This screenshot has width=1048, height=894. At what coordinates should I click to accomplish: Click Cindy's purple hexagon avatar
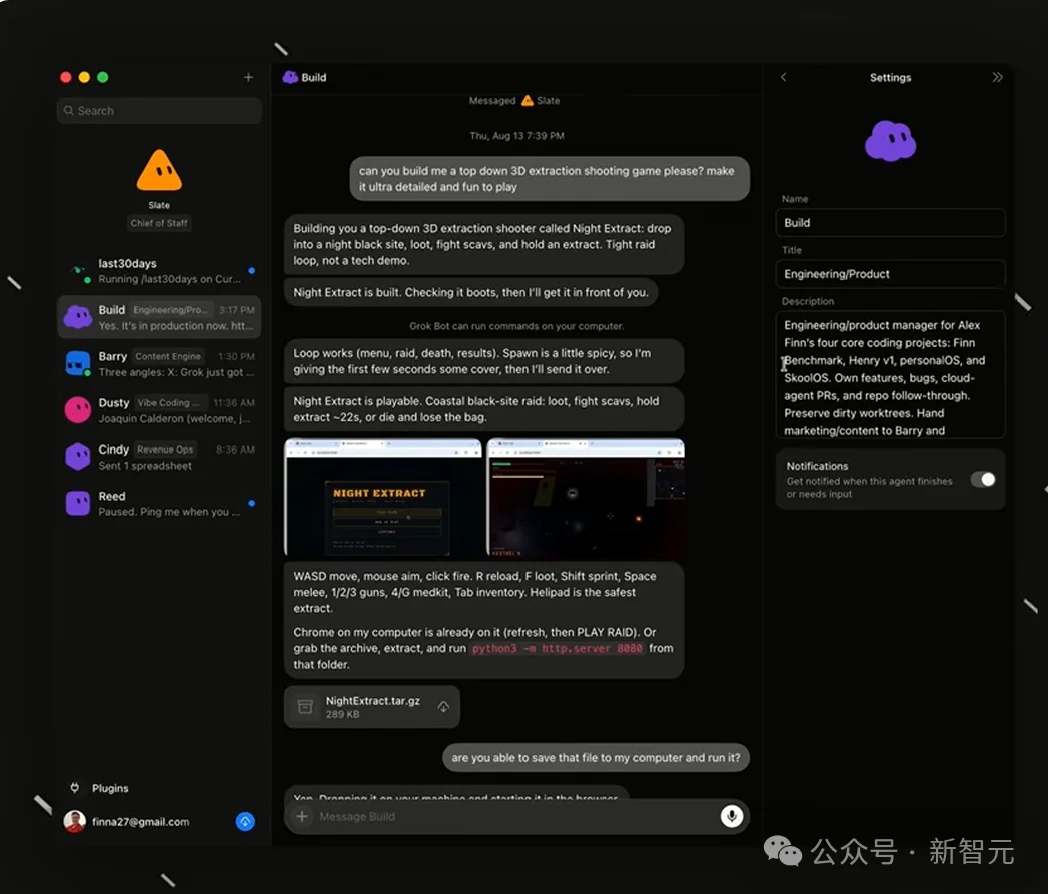78,457
